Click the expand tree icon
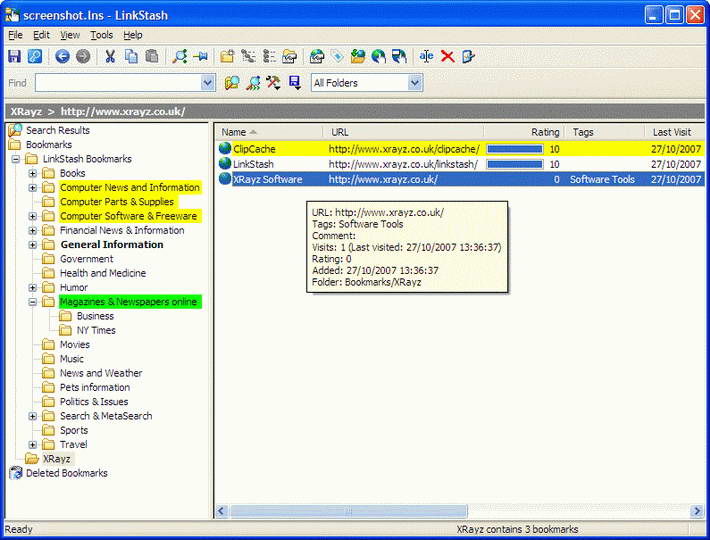This screenshot has width=710, height=540. (x=248, y=57)
